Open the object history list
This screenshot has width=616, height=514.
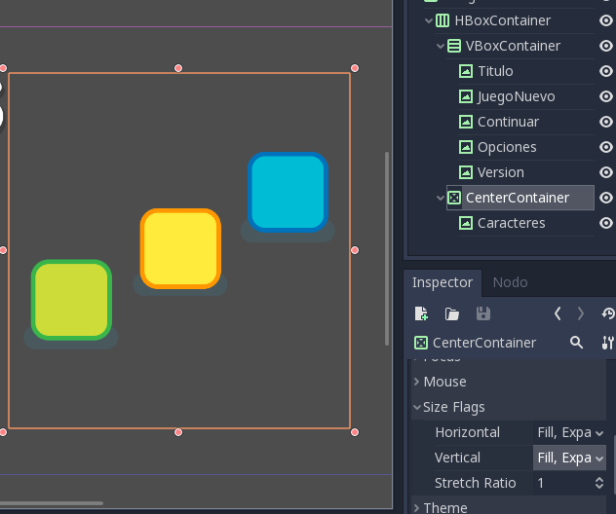coord(608,314)
